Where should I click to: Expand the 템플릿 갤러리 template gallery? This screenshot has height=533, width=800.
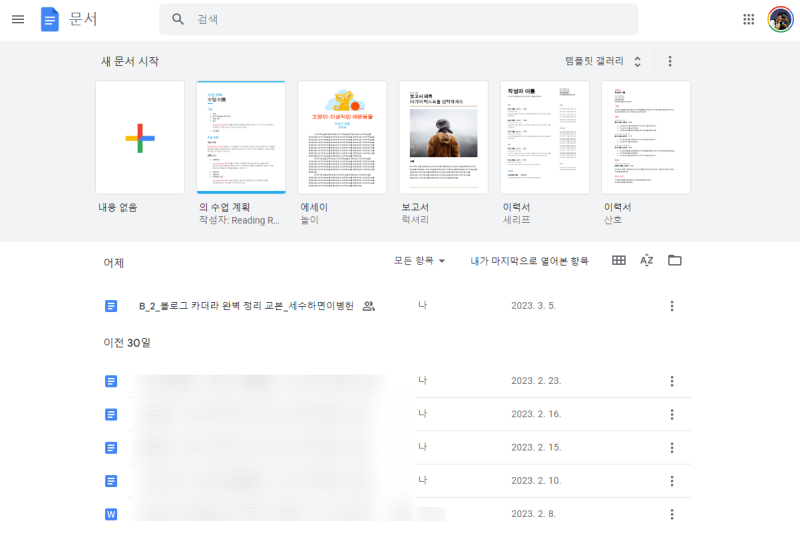[603, 61]
